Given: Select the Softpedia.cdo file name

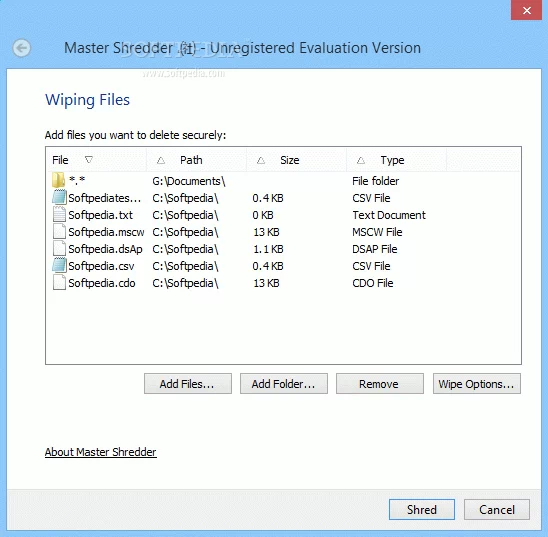Looking at the screenshot, I should pyautogui.click(x=102, y=283).
